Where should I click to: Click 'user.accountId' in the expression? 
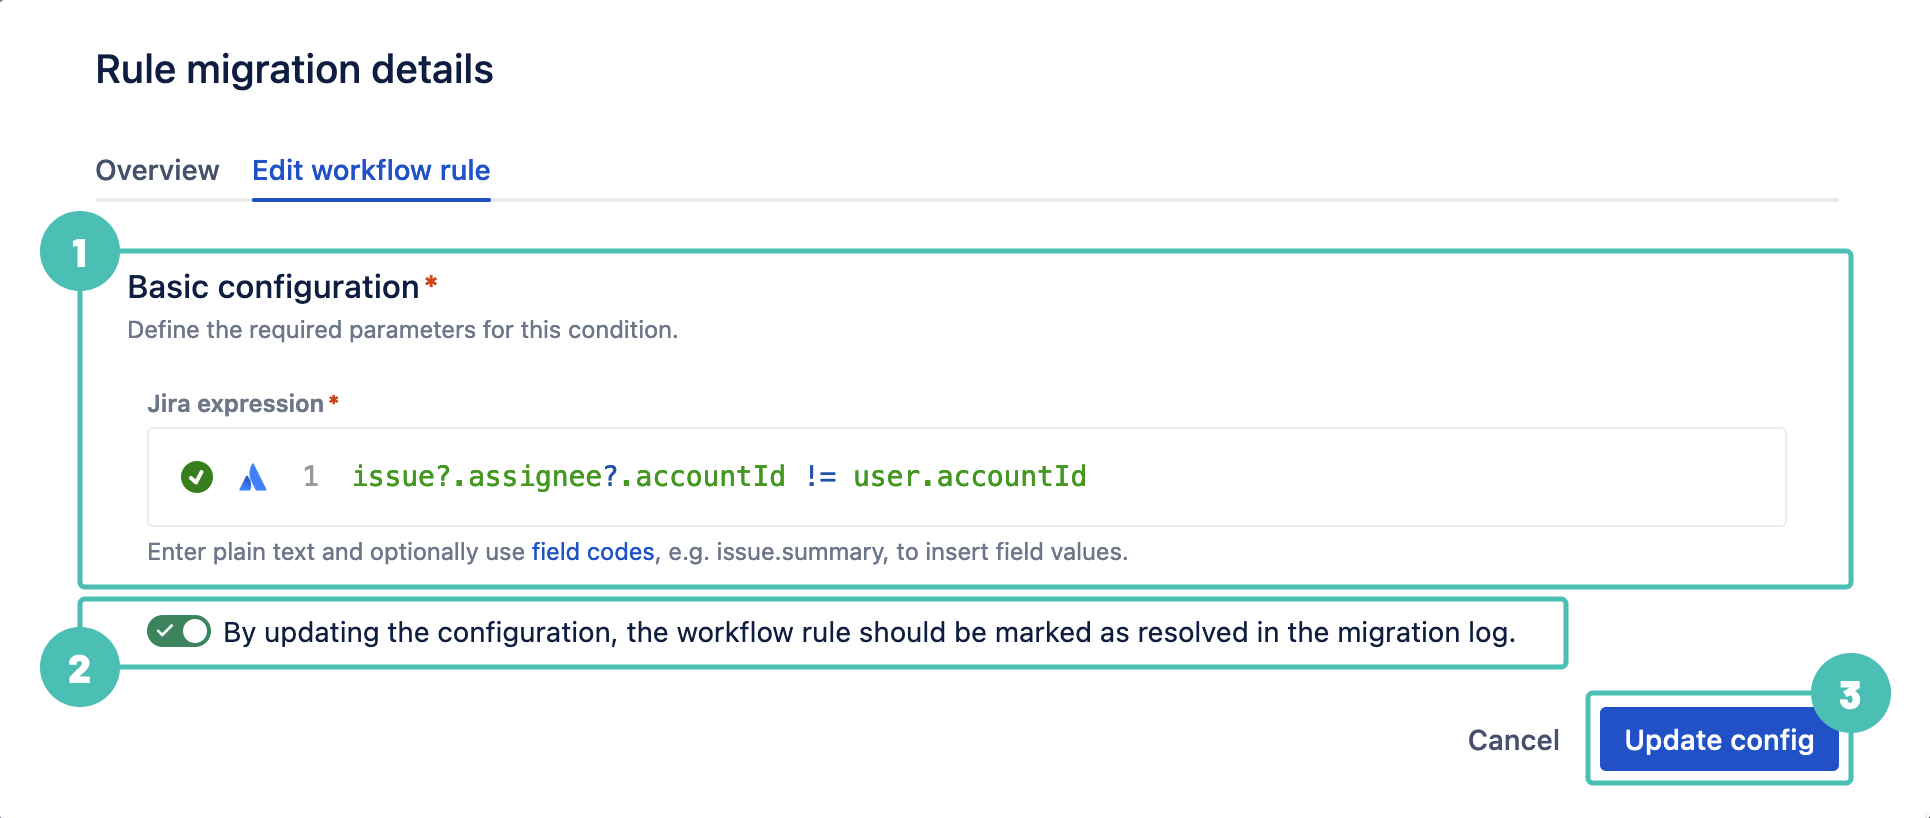point(970,477)
